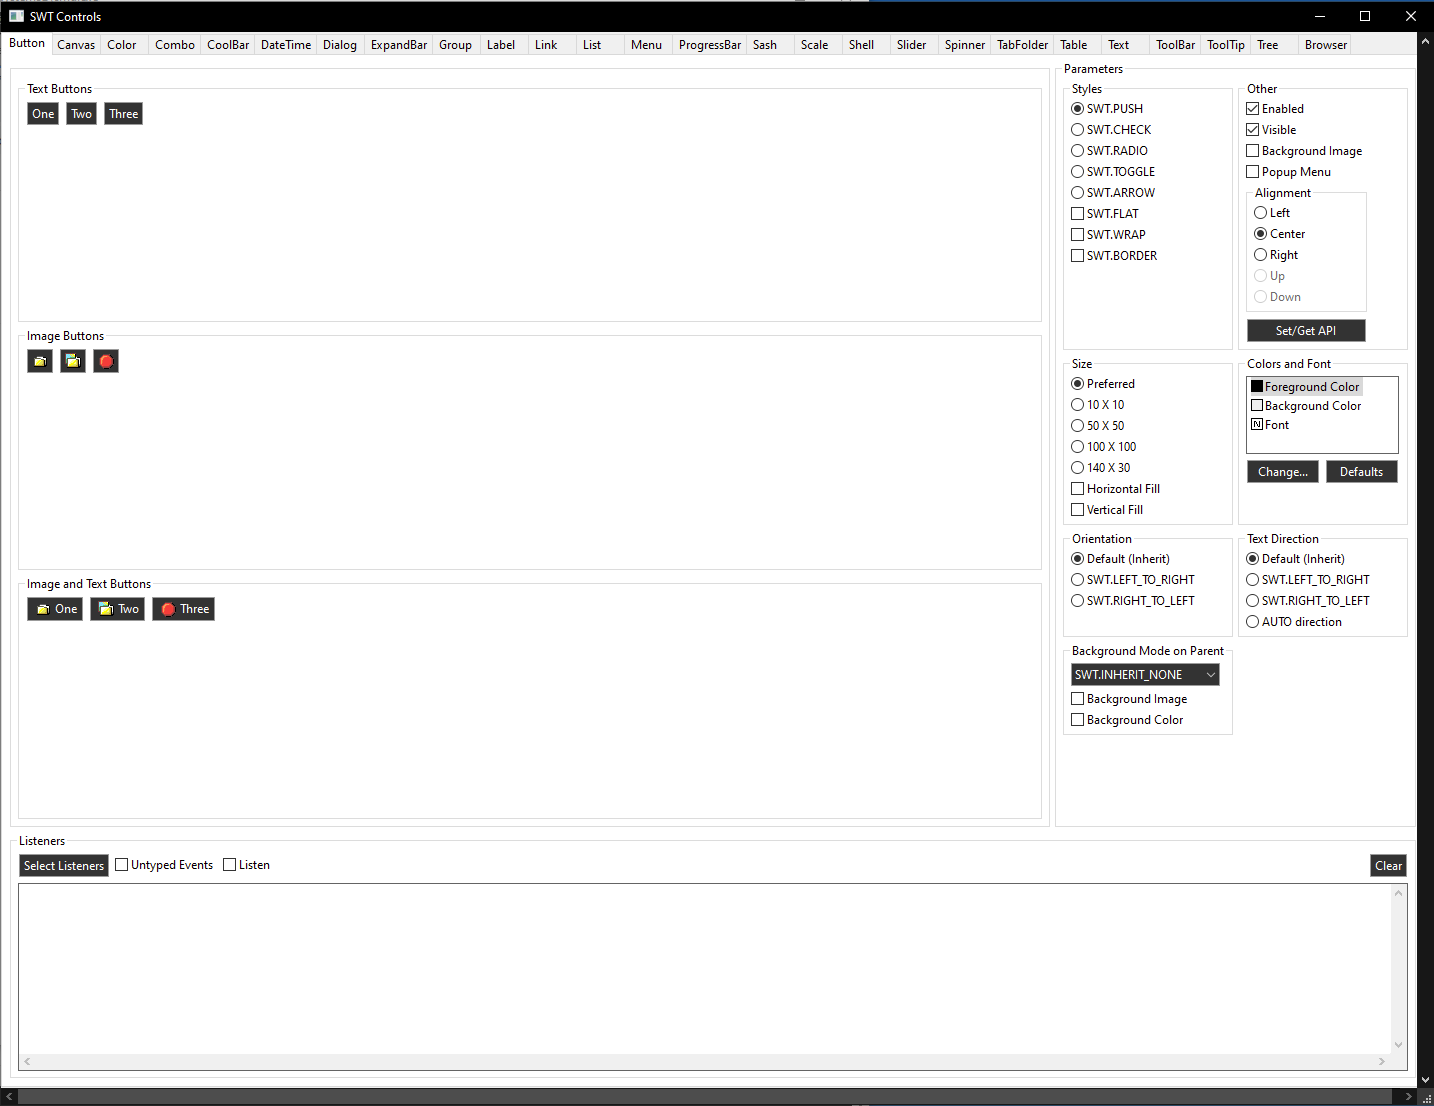Click image and text button Three
Screen dimensions: 1434x1106
(184, 609)
